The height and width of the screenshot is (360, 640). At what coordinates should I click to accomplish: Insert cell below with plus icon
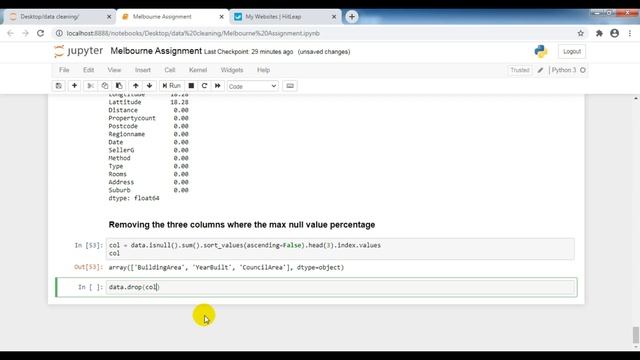tap(74, 86)
